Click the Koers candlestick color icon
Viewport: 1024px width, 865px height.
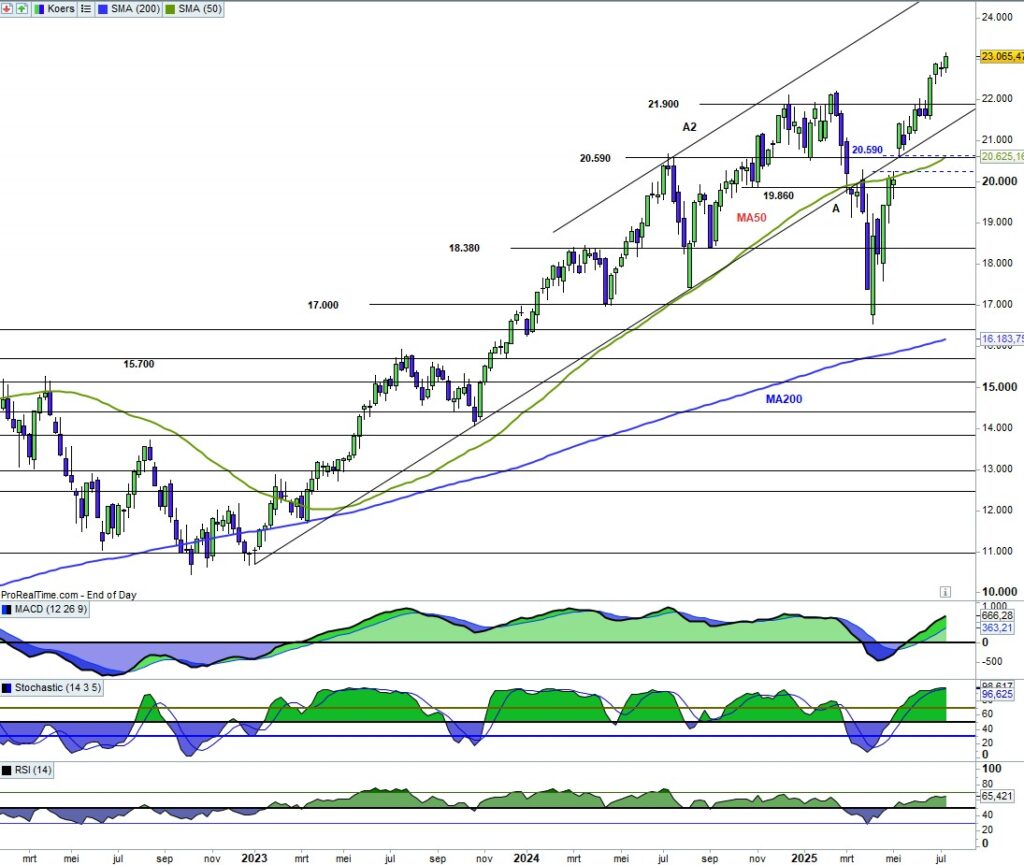41,8
